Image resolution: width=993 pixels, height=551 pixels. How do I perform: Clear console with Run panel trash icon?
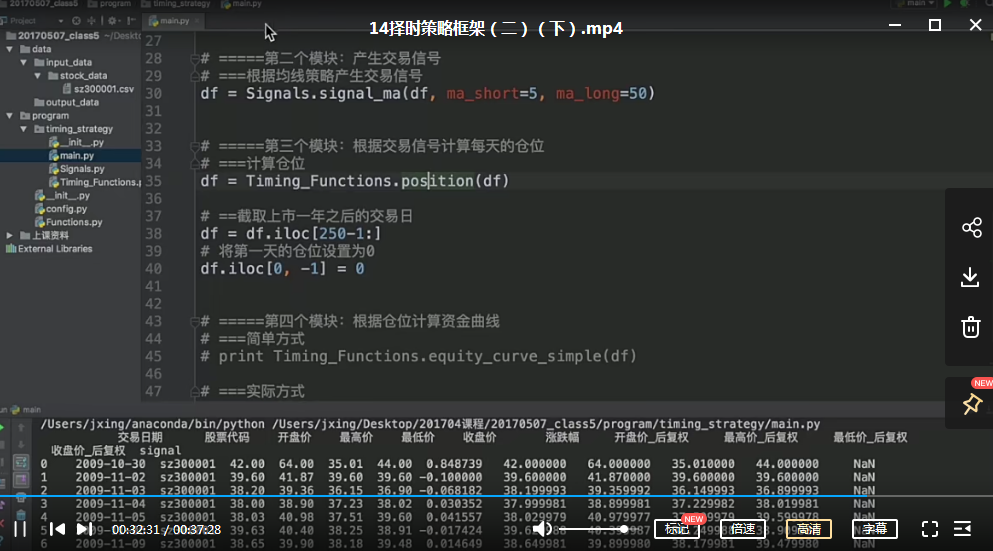21,515
